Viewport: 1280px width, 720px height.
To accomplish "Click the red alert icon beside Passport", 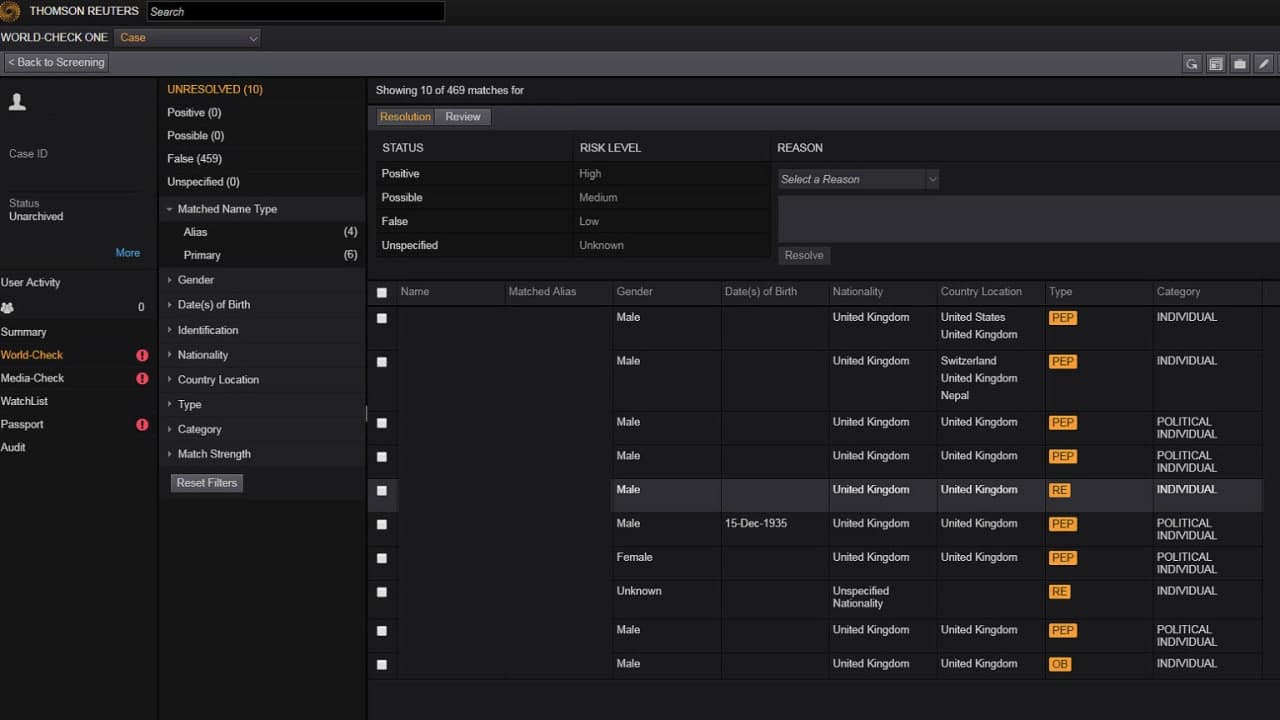I will 142,424.
